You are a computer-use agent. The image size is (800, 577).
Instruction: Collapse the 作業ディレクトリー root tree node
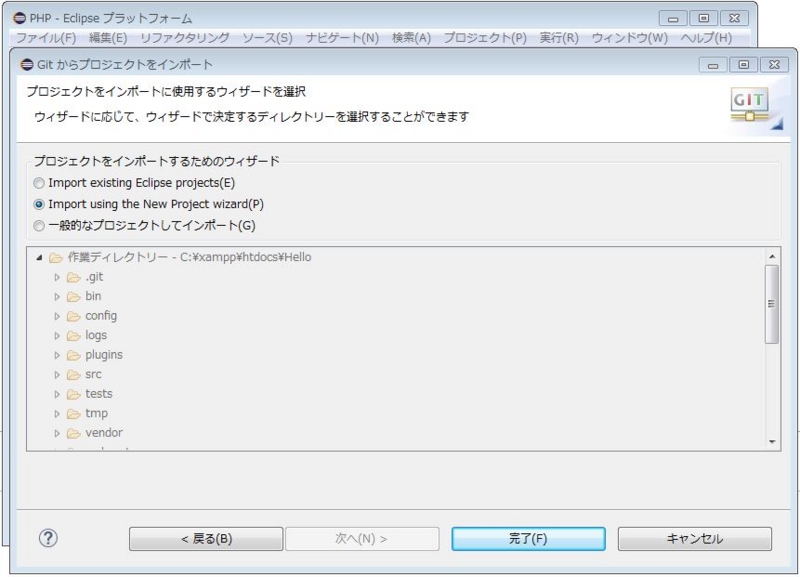(39, 258)
